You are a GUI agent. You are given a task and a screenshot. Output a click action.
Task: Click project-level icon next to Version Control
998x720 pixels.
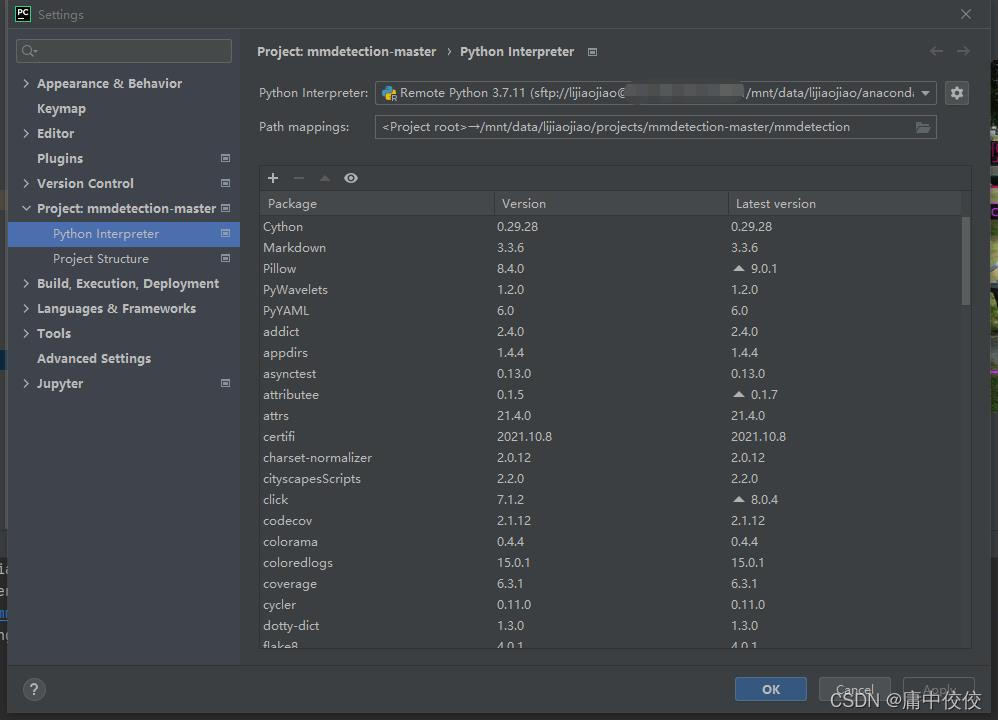click(x=225, y=183)
